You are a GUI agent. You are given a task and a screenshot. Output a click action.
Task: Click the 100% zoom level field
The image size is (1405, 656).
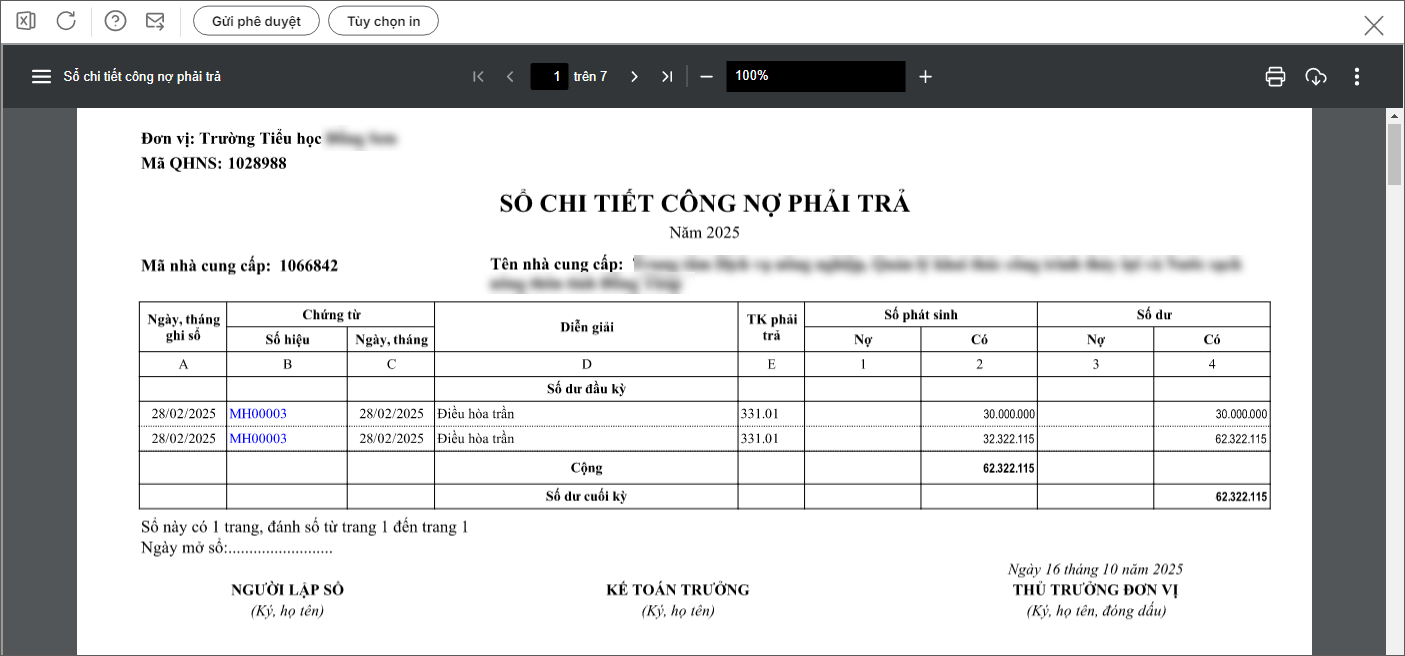815,76
